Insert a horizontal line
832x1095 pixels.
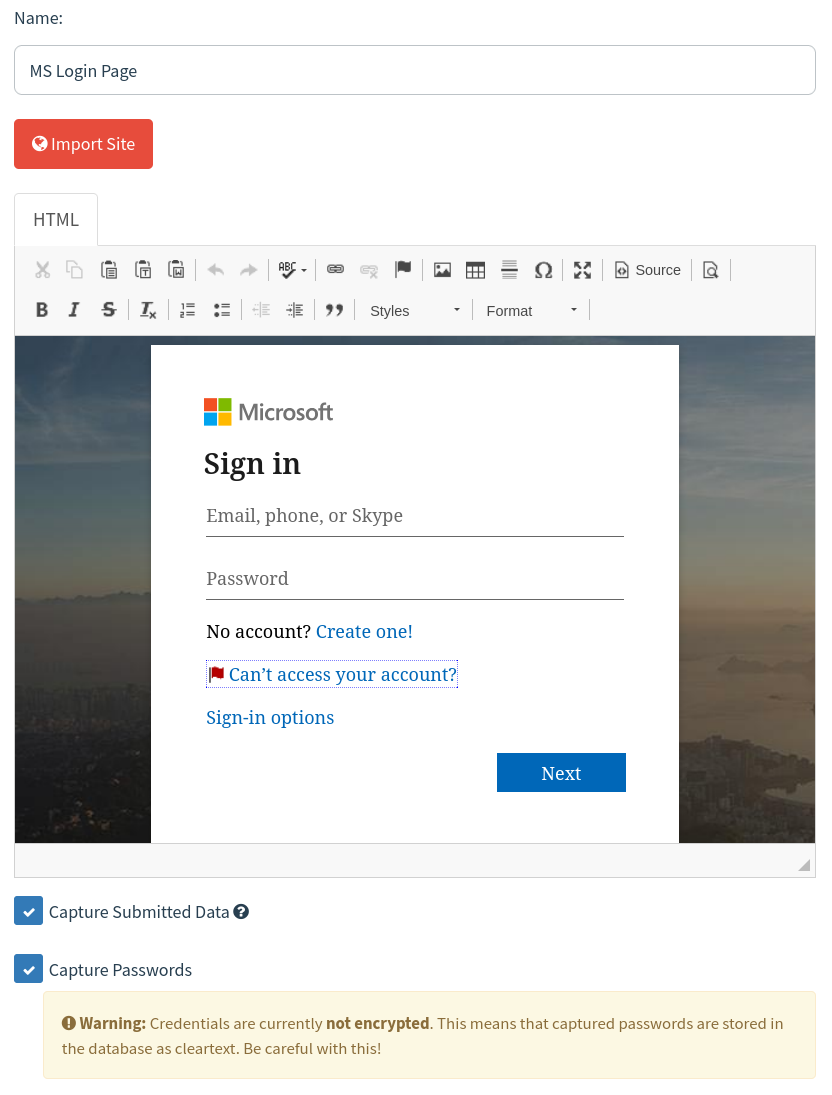pyautogui.click(x=509, y=270)
